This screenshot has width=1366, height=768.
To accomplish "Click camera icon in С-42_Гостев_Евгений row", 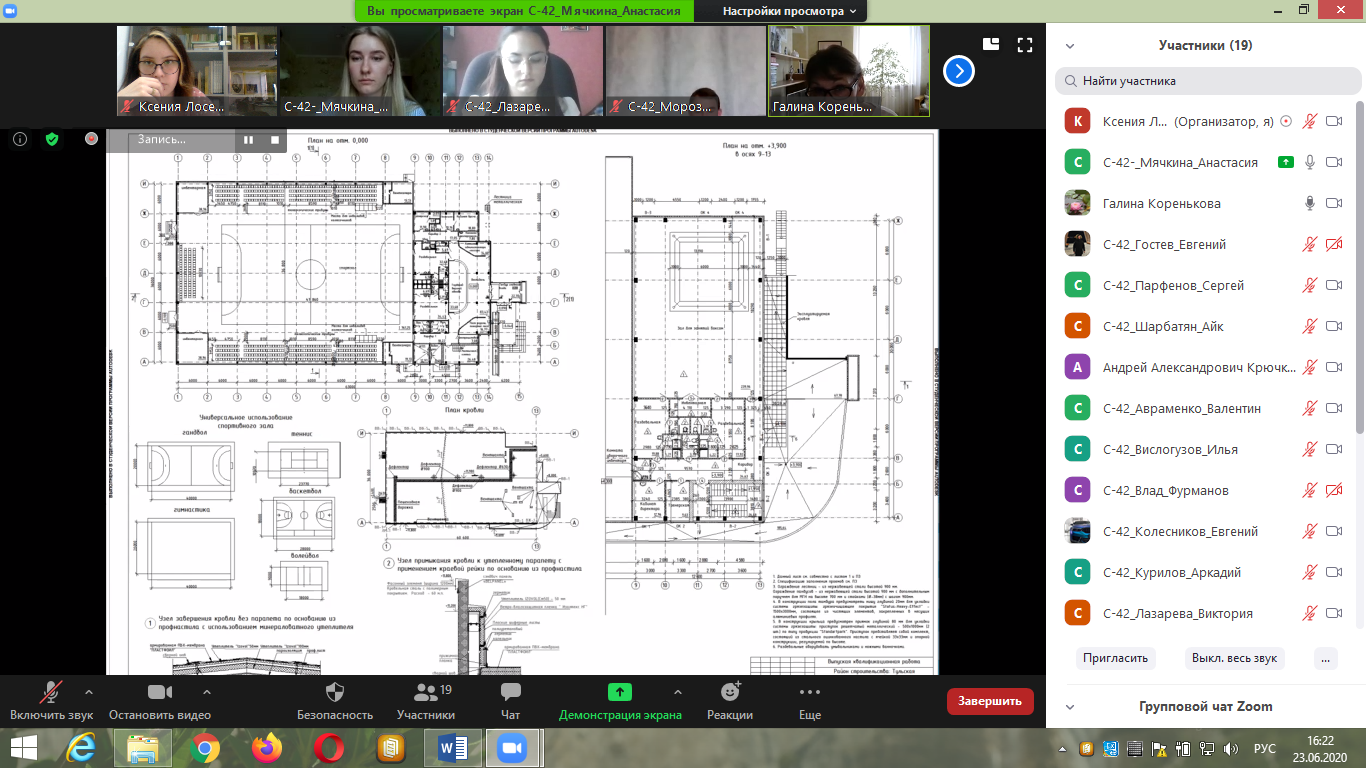I will point(1333,244).
